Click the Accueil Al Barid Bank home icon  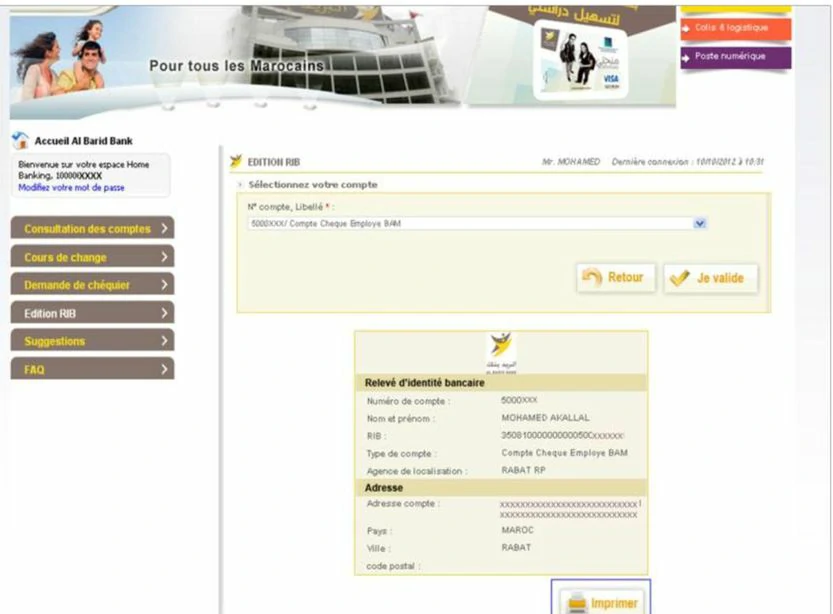click(x=20, y=141)
